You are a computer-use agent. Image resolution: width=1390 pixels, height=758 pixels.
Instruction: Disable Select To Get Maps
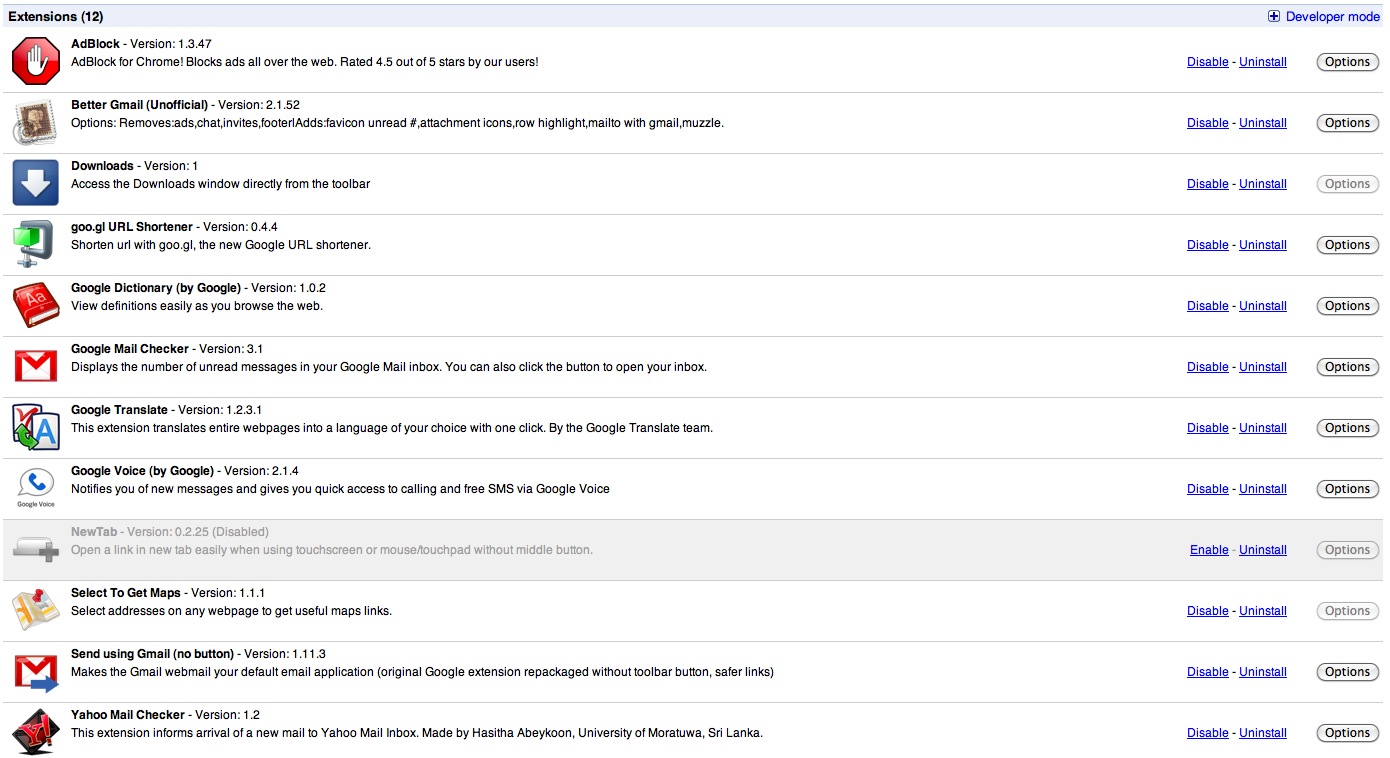point(1207,611)
